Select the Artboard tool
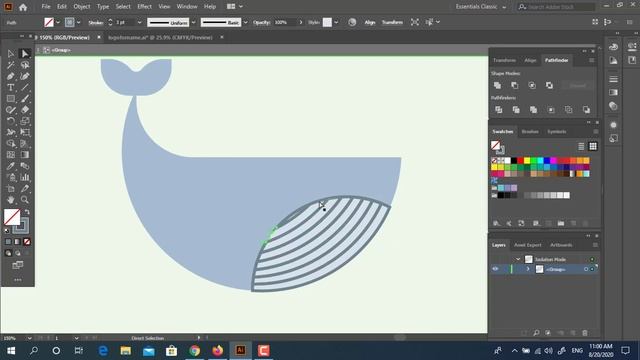The width and height of the screenshot is (640, 360). tap(11, 189)
